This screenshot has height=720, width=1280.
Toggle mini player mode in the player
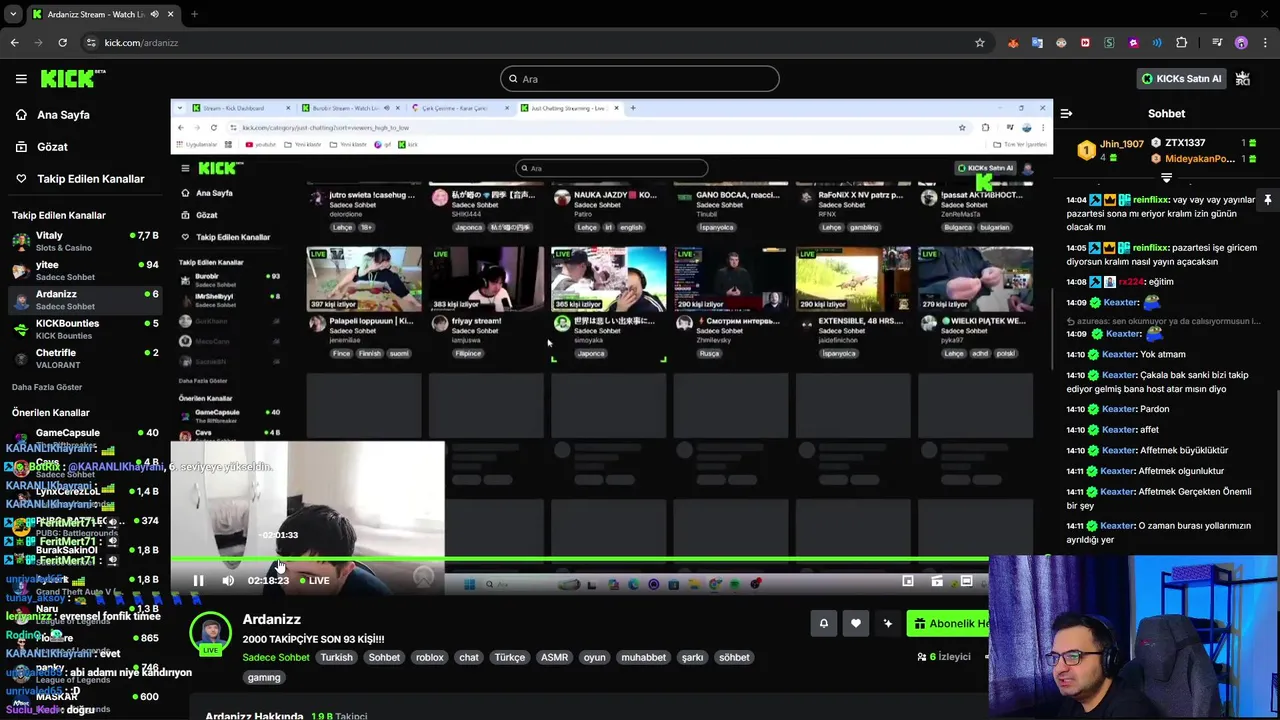tap(908, 580)
